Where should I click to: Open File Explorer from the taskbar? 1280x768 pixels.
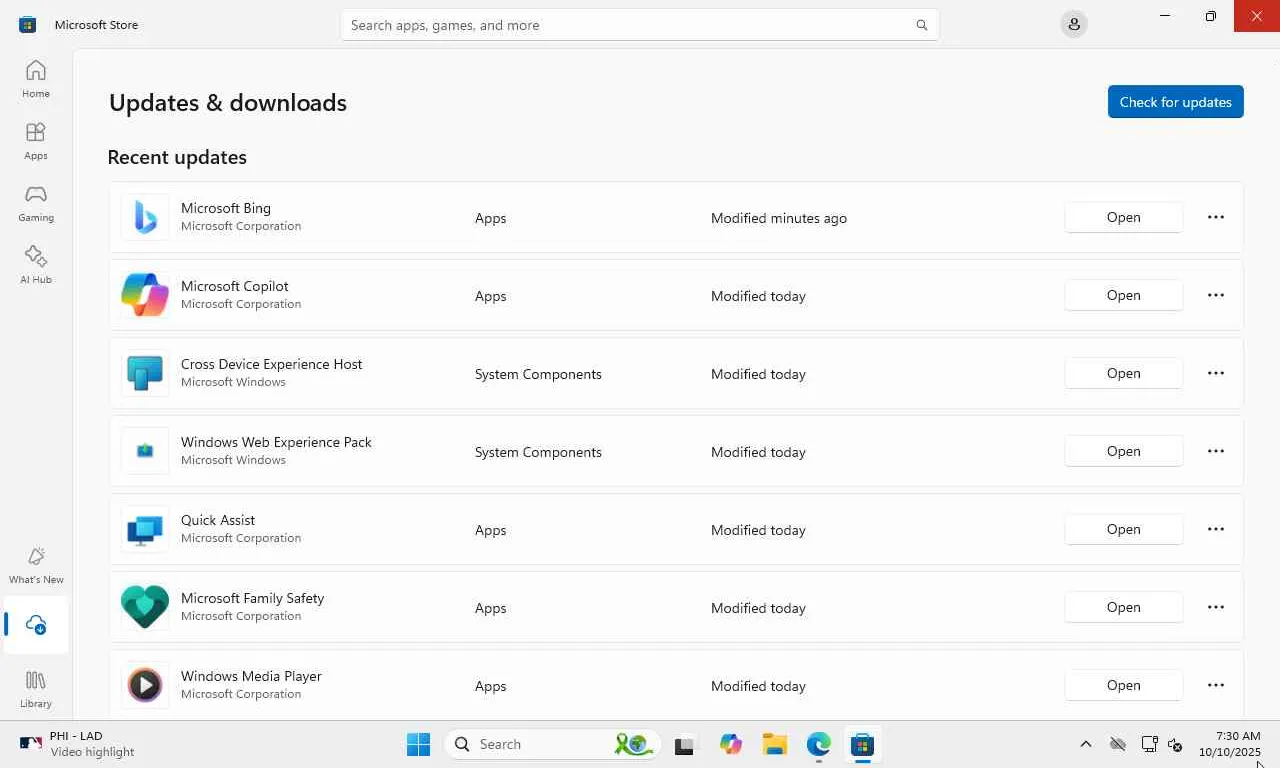[775, 744]
